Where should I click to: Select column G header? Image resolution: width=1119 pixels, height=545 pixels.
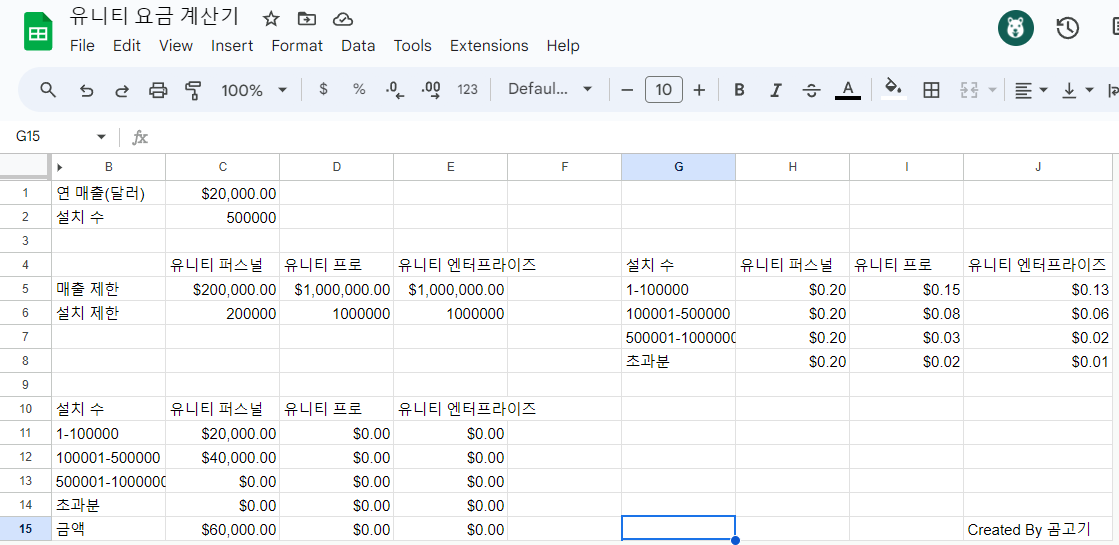point(679,167)
